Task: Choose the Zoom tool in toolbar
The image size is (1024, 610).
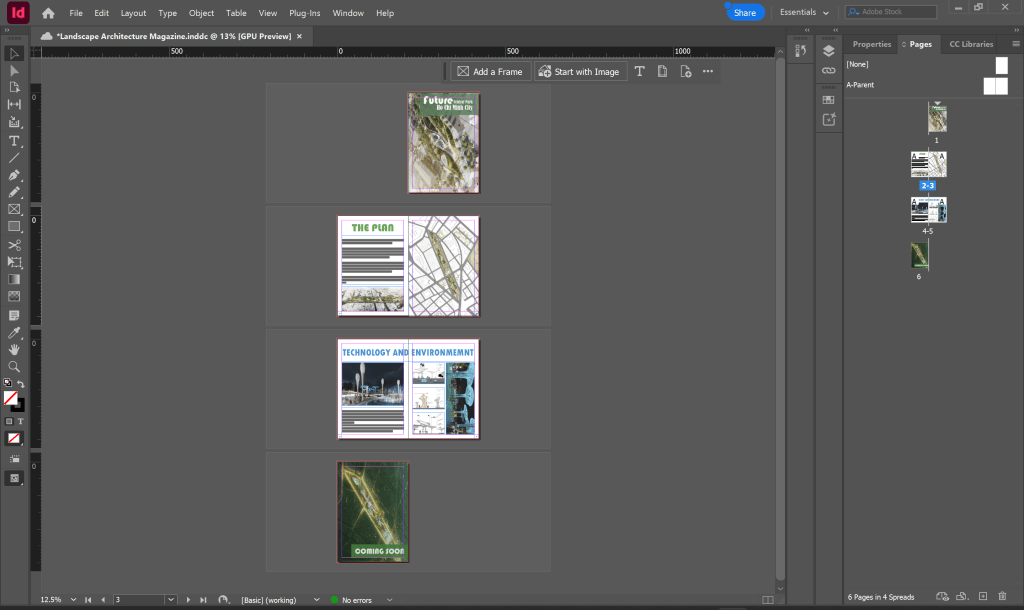Action: point(14,366)
